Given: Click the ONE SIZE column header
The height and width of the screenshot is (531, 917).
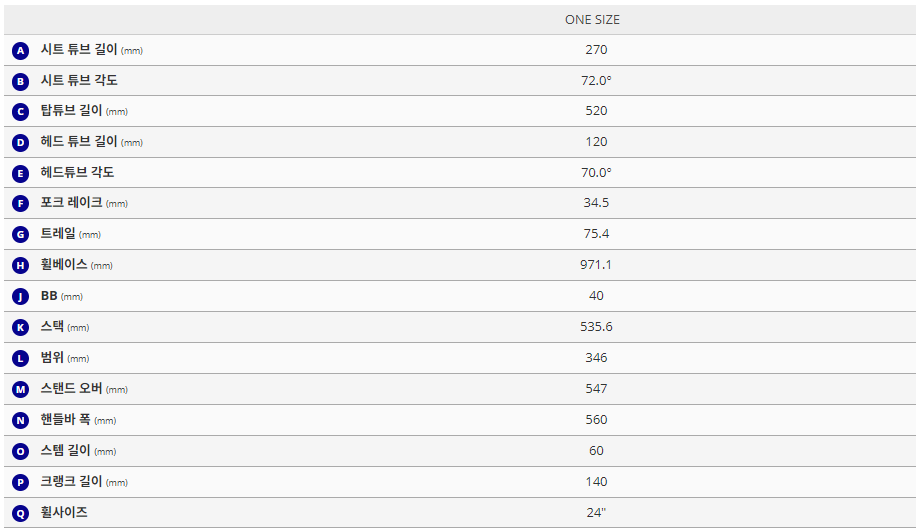Looking at the screenshot, I should tap(592, 20).
